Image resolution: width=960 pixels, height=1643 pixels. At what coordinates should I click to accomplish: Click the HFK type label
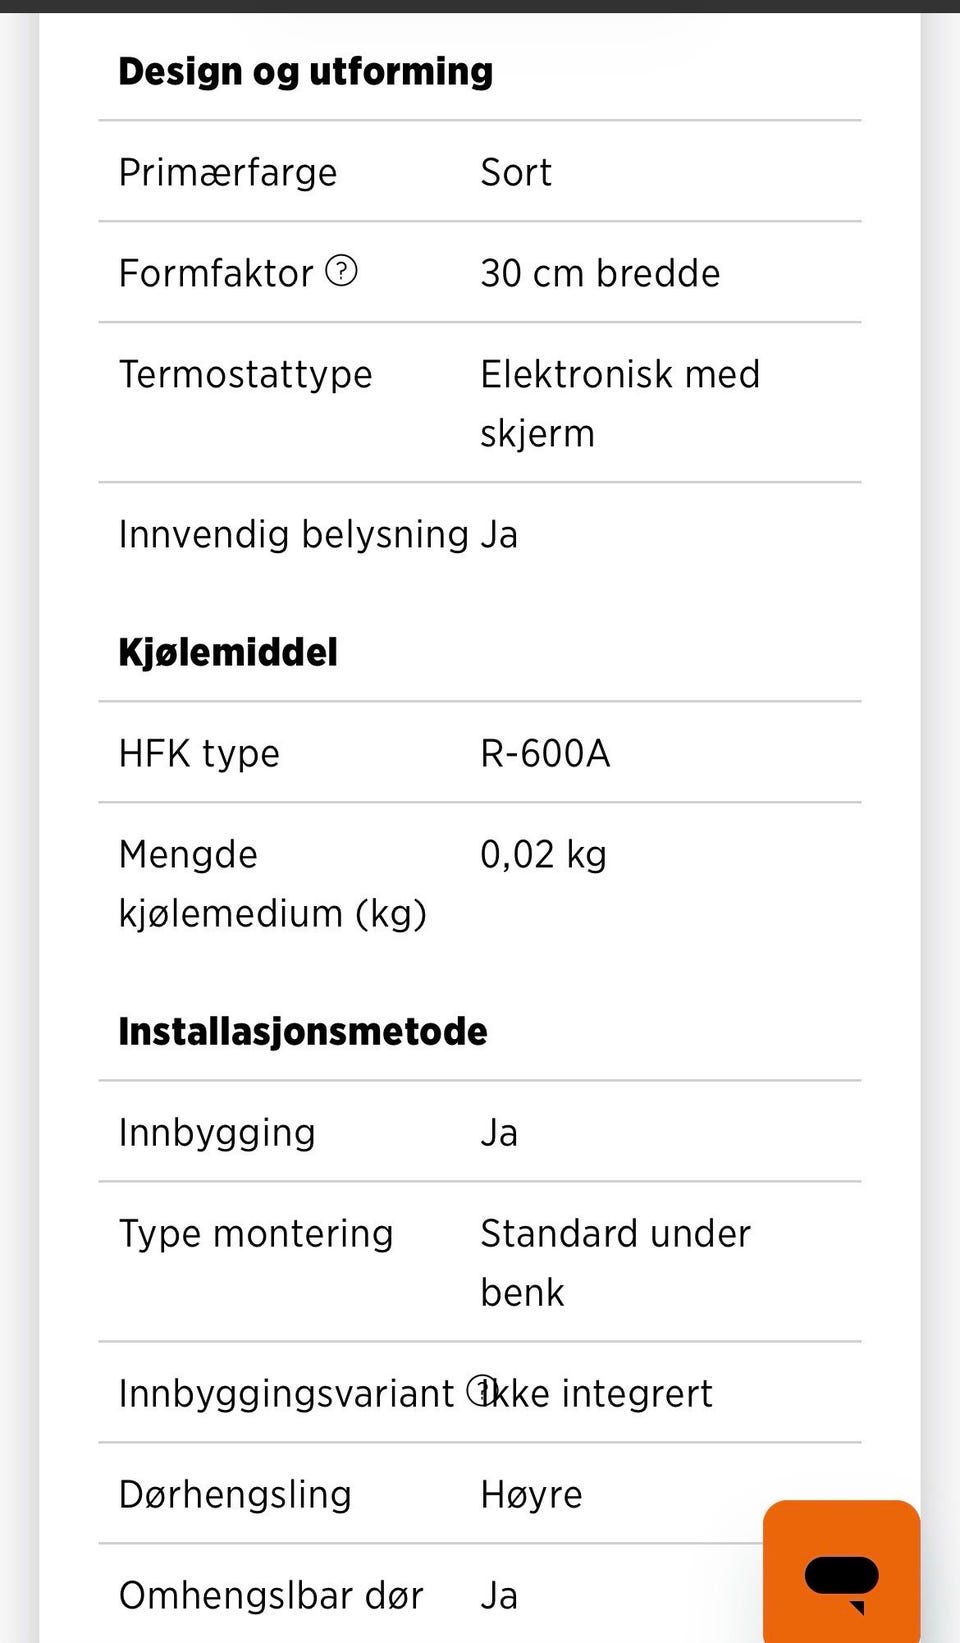click(199, 753)
